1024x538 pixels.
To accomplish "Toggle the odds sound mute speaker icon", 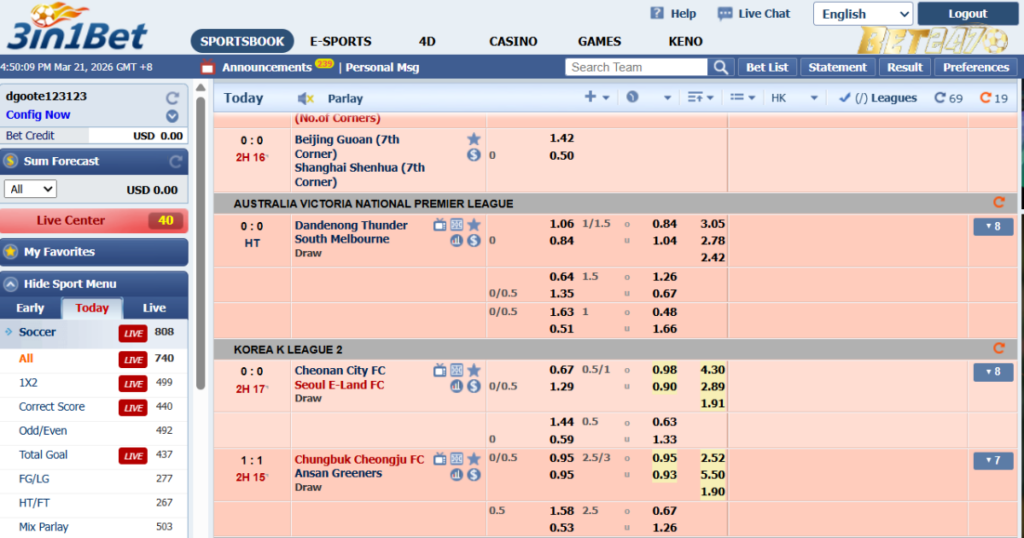I will 306,99.
